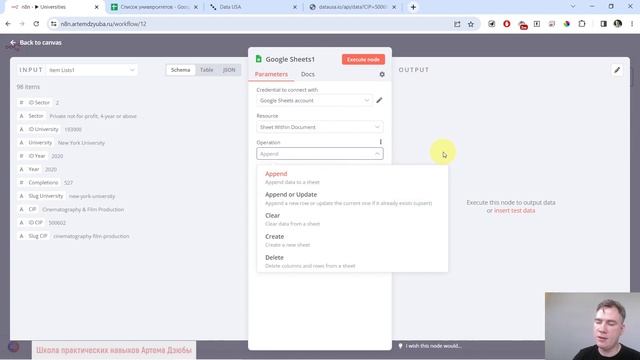Select the University schema field
The width and height of the screenshot is (640, 360).
[x=36, y=143]
